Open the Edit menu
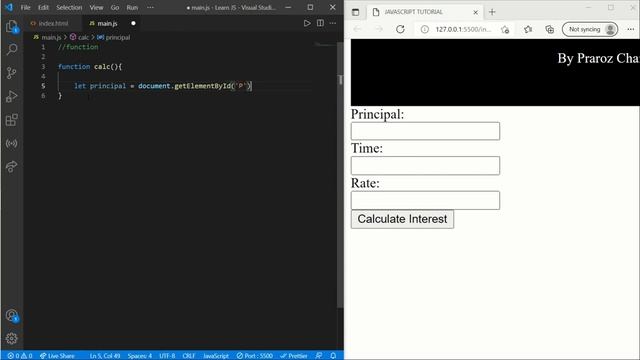Image resolution: width=640 pixels, height=360 pixels. click(x=43, y=7)
